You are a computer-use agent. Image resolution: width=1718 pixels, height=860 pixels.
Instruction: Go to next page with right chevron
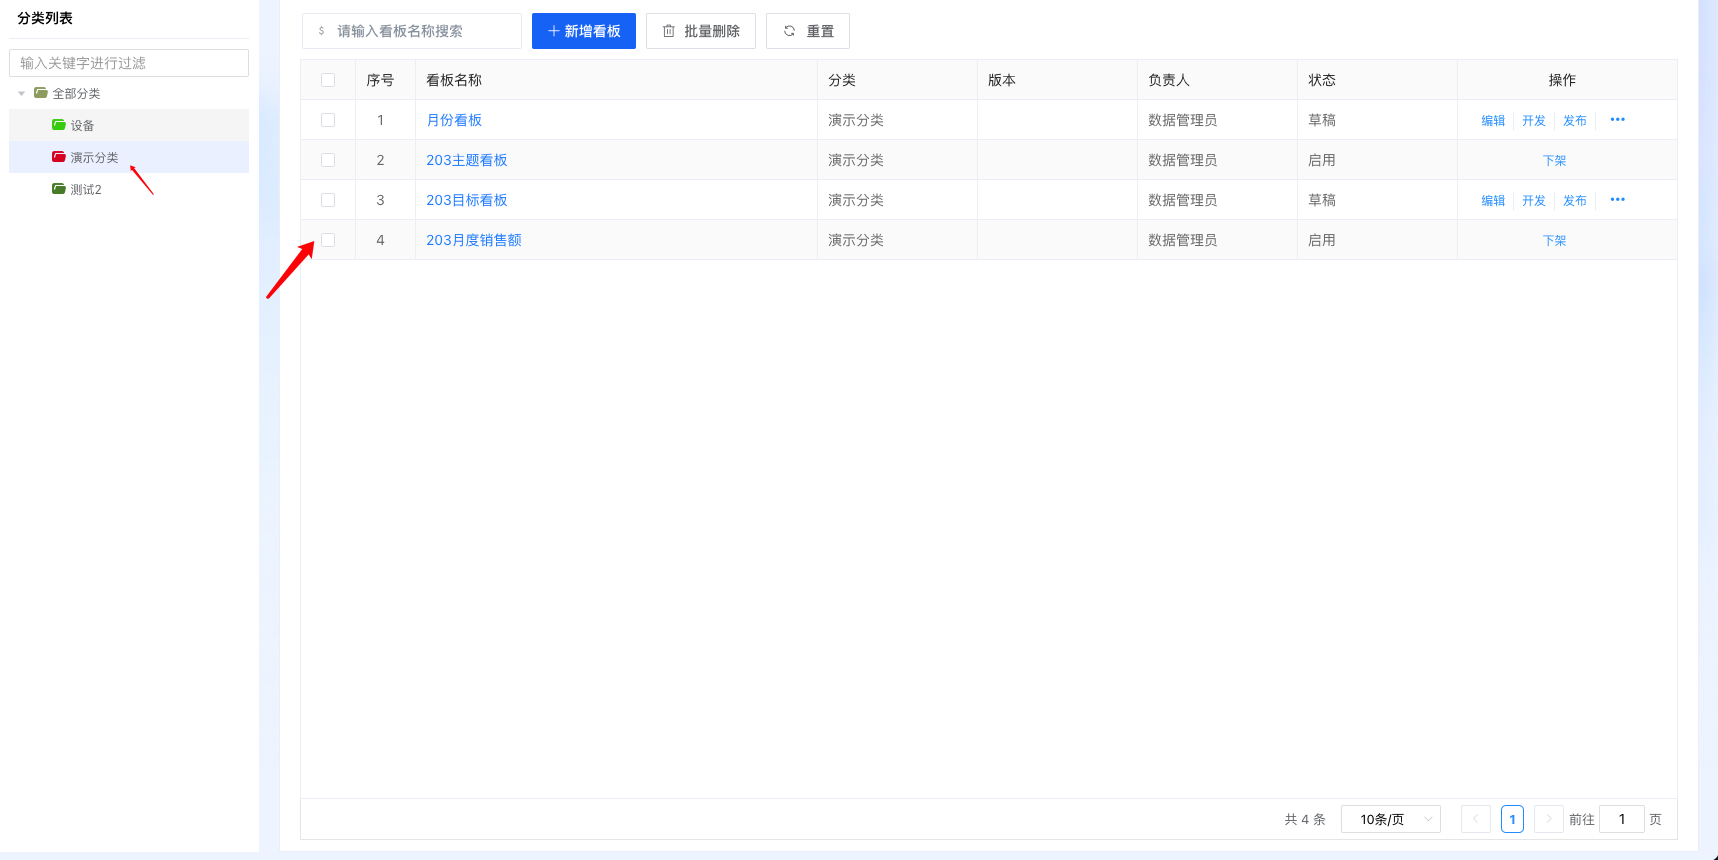click(x=1548, y=819)
